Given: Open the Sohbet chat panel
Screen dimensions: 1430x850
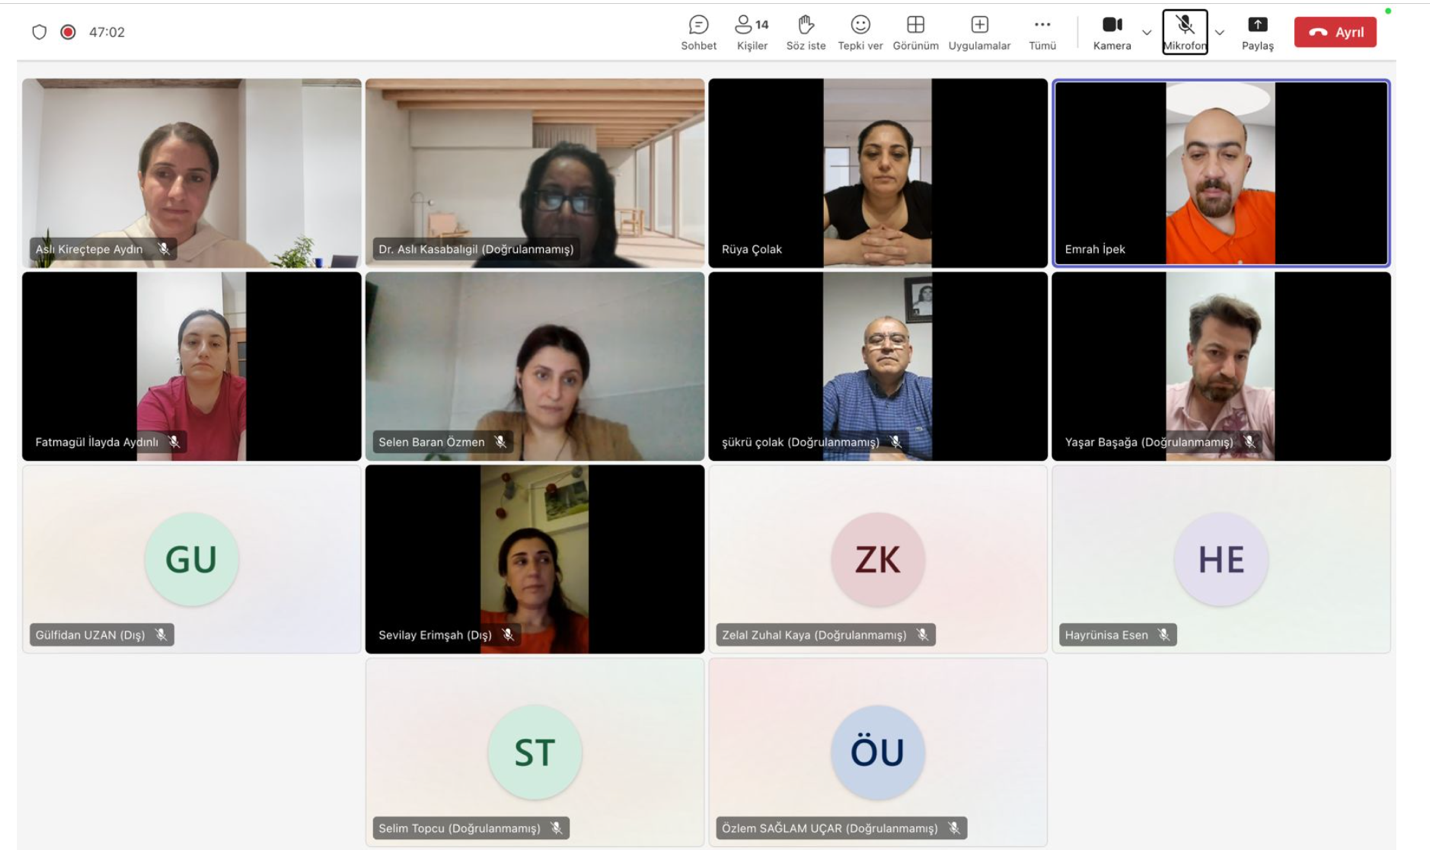Looking at the screenshot, I should coord(698,32).
